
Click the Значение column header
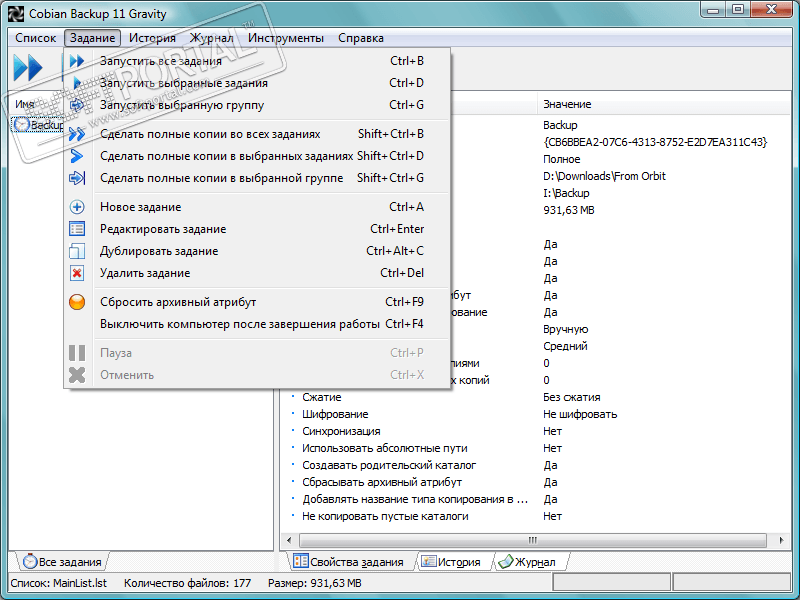coord(663,104)
